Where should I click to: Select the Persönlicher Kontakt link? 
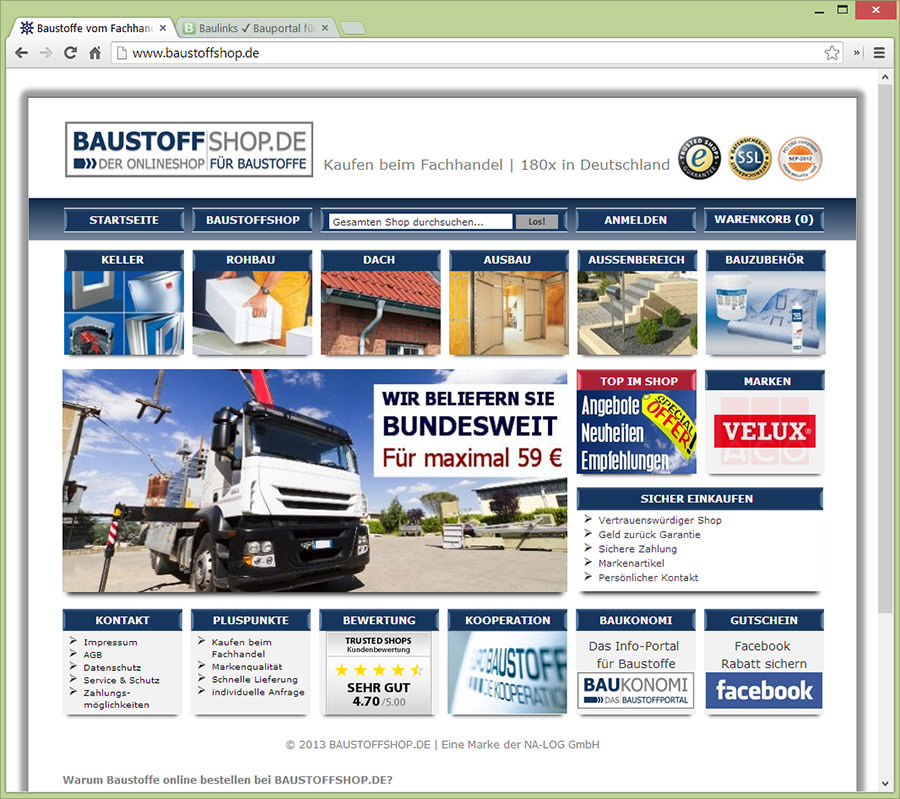pyautogui.click(x=648, y=577)
